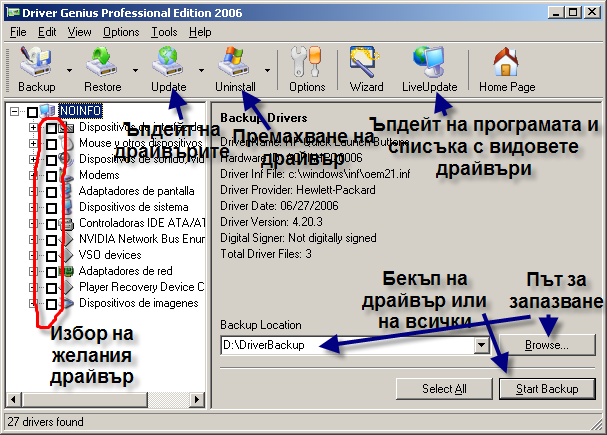Viewport: 607px width, 435px height.
Task: Check the Player Recovery Device checkbox
Action: coord(51,288)
